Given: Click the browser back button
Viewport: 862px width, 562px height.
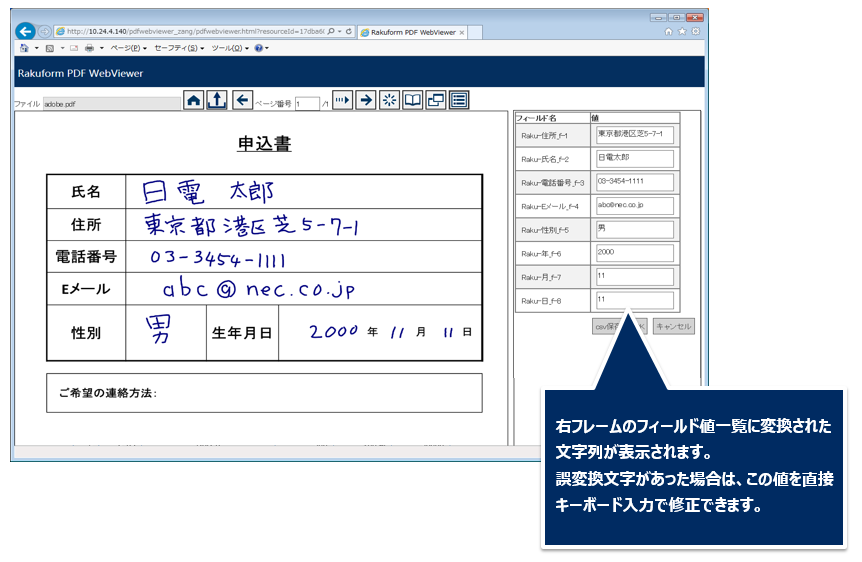Looking at the screenshot, I should tap(26, 32).
